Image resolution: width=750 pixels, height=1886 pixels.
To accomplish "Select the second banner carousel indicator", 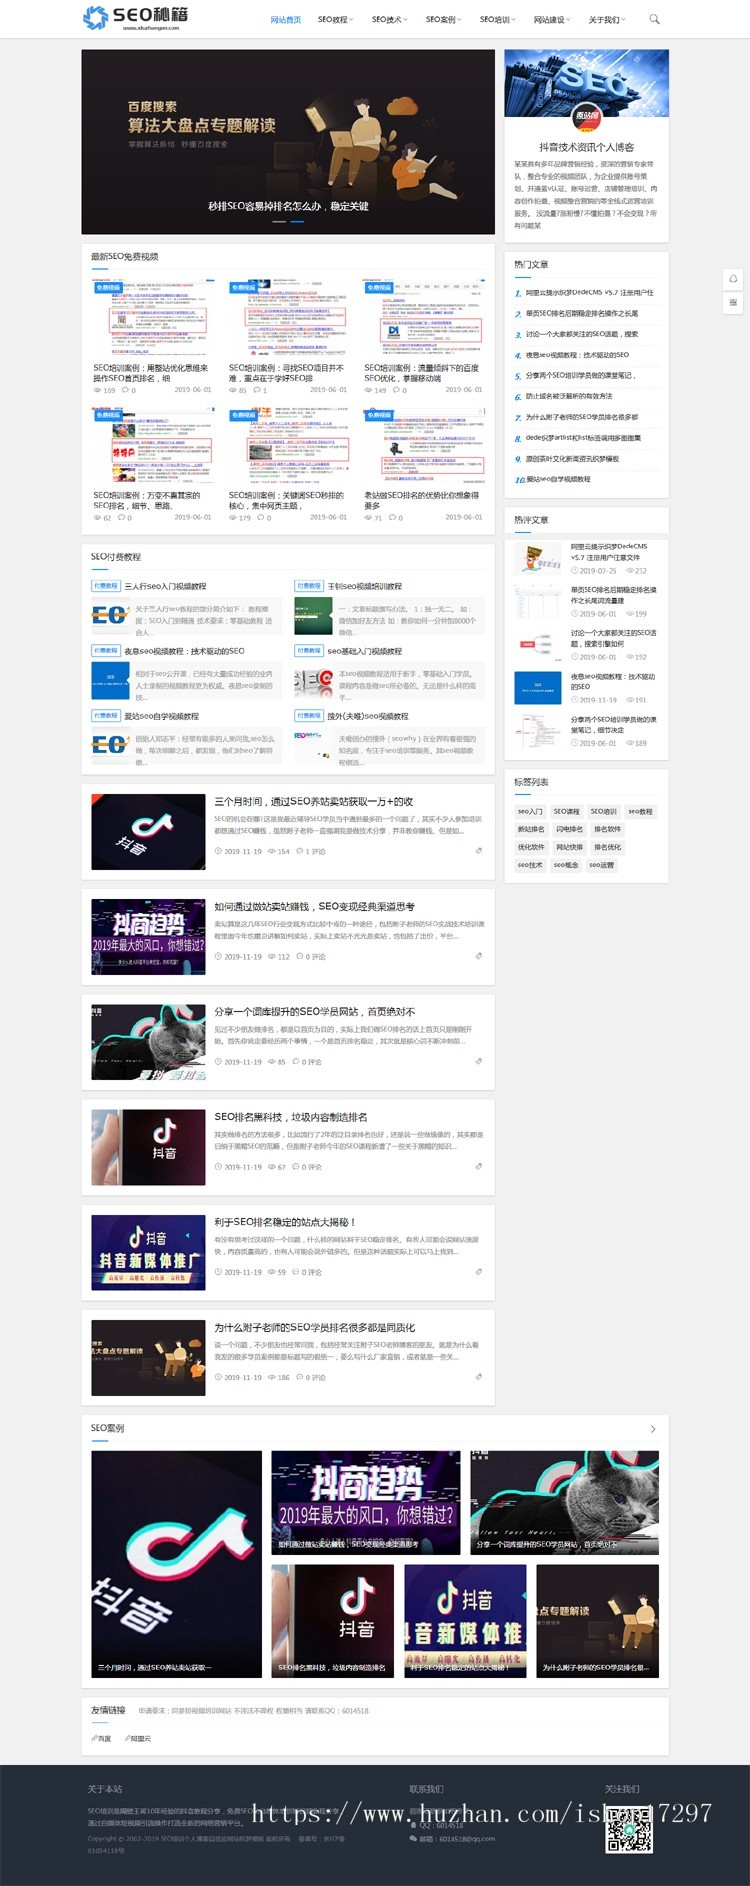I will click(x=297, y=222).
